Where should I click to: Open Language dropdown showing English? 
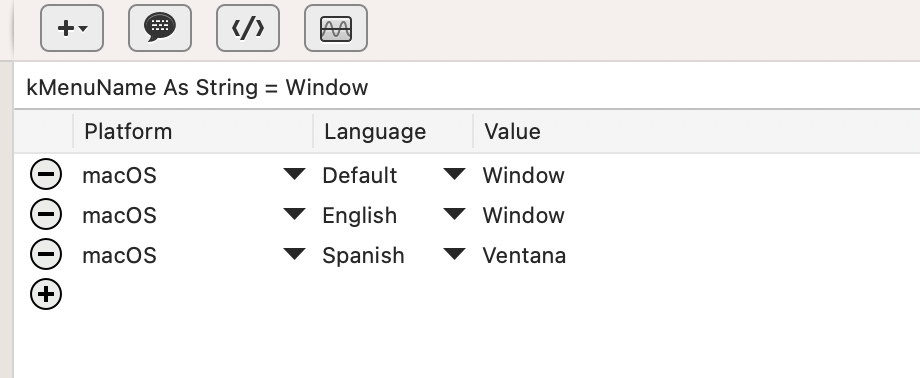tap(454, 214)
